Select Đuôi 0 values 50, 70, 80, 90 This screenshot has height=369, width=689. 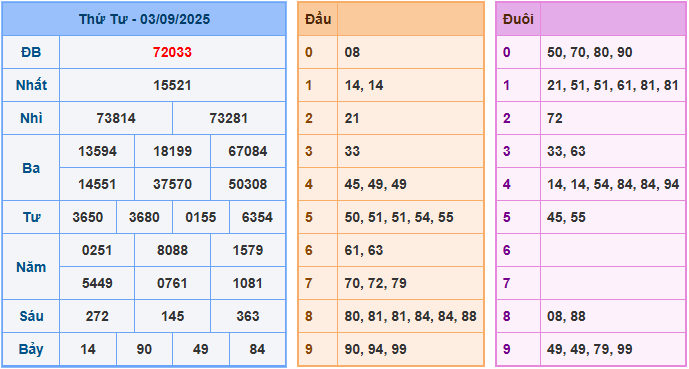pos(590,52)
